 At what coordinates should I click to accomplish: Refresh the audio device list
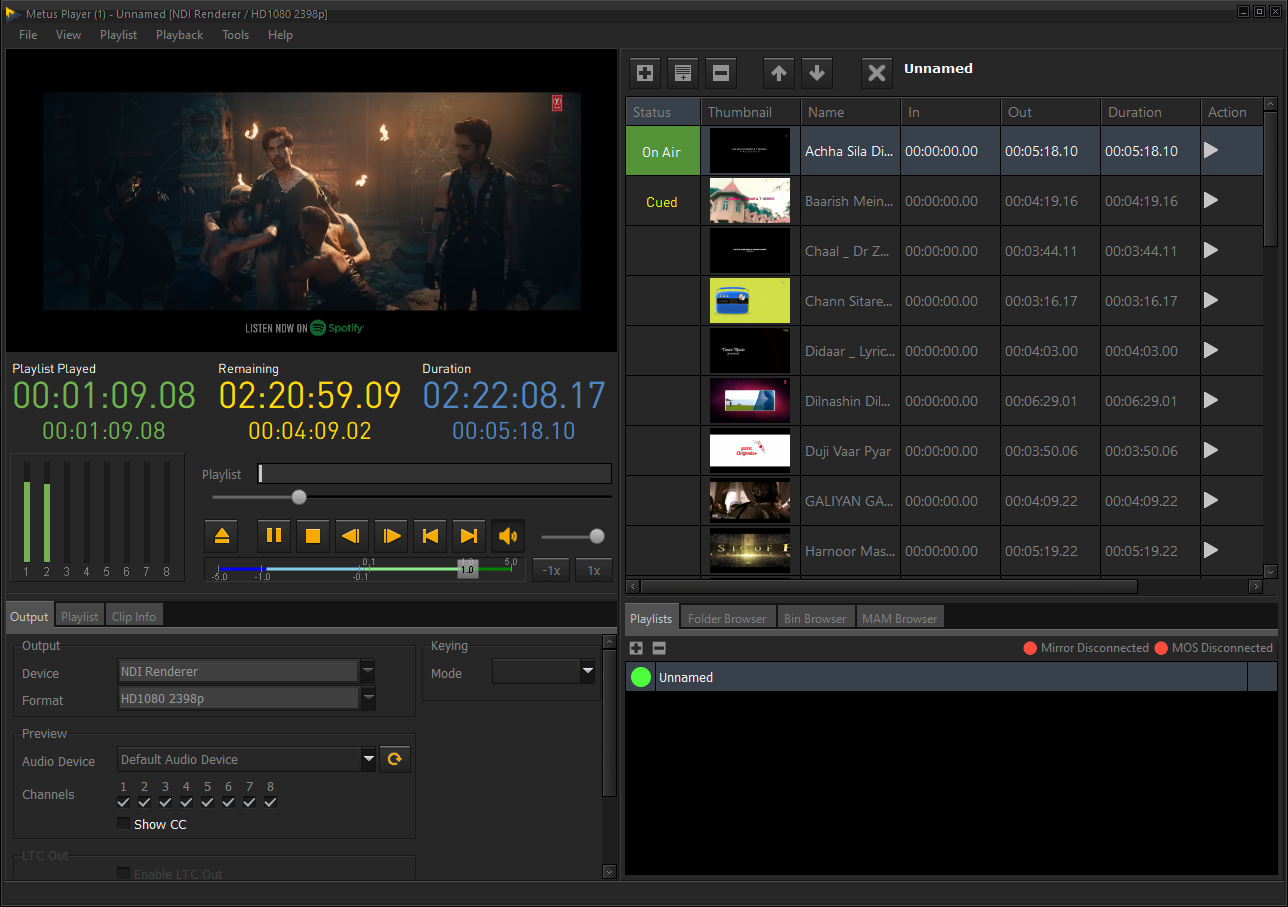pos(395,759)
